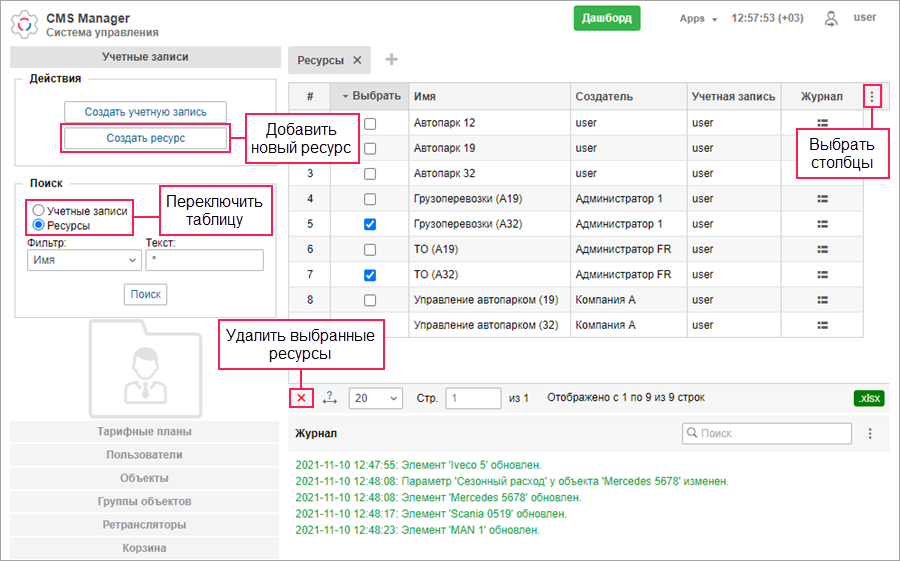Check the Автопарк 12 row checkbox

(370, 123)
